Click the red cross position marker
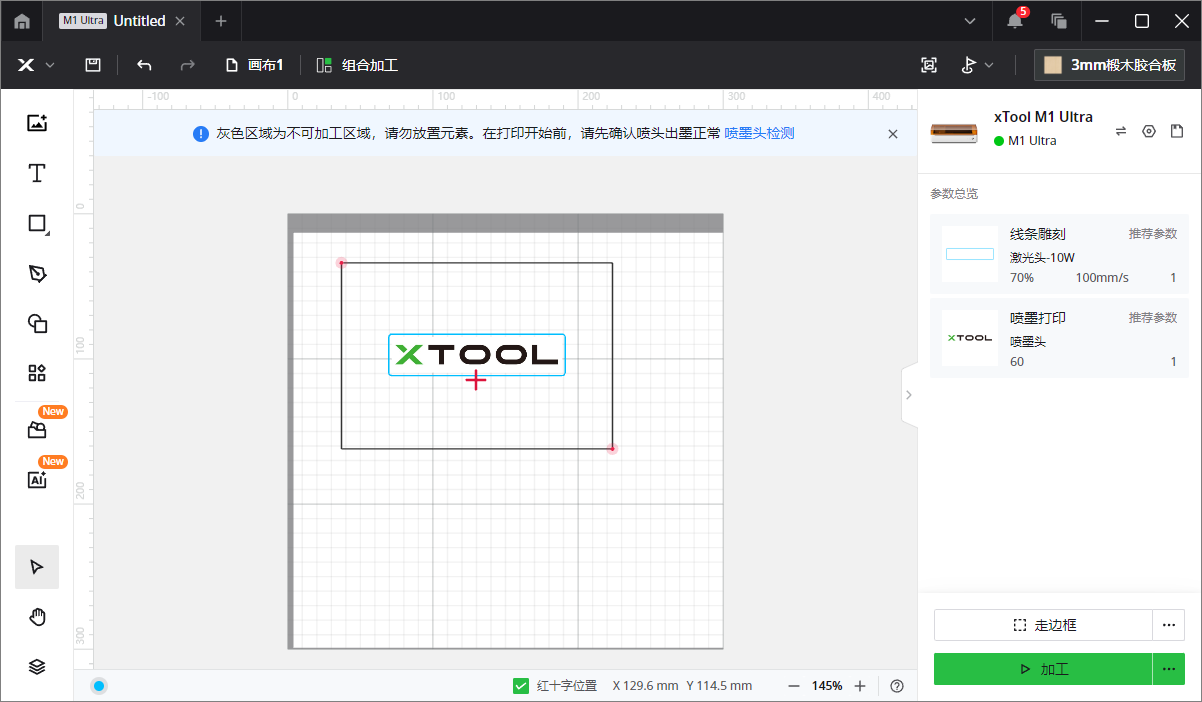The image size is (1202, 702). pyautogui.click(x=476, y=380)
